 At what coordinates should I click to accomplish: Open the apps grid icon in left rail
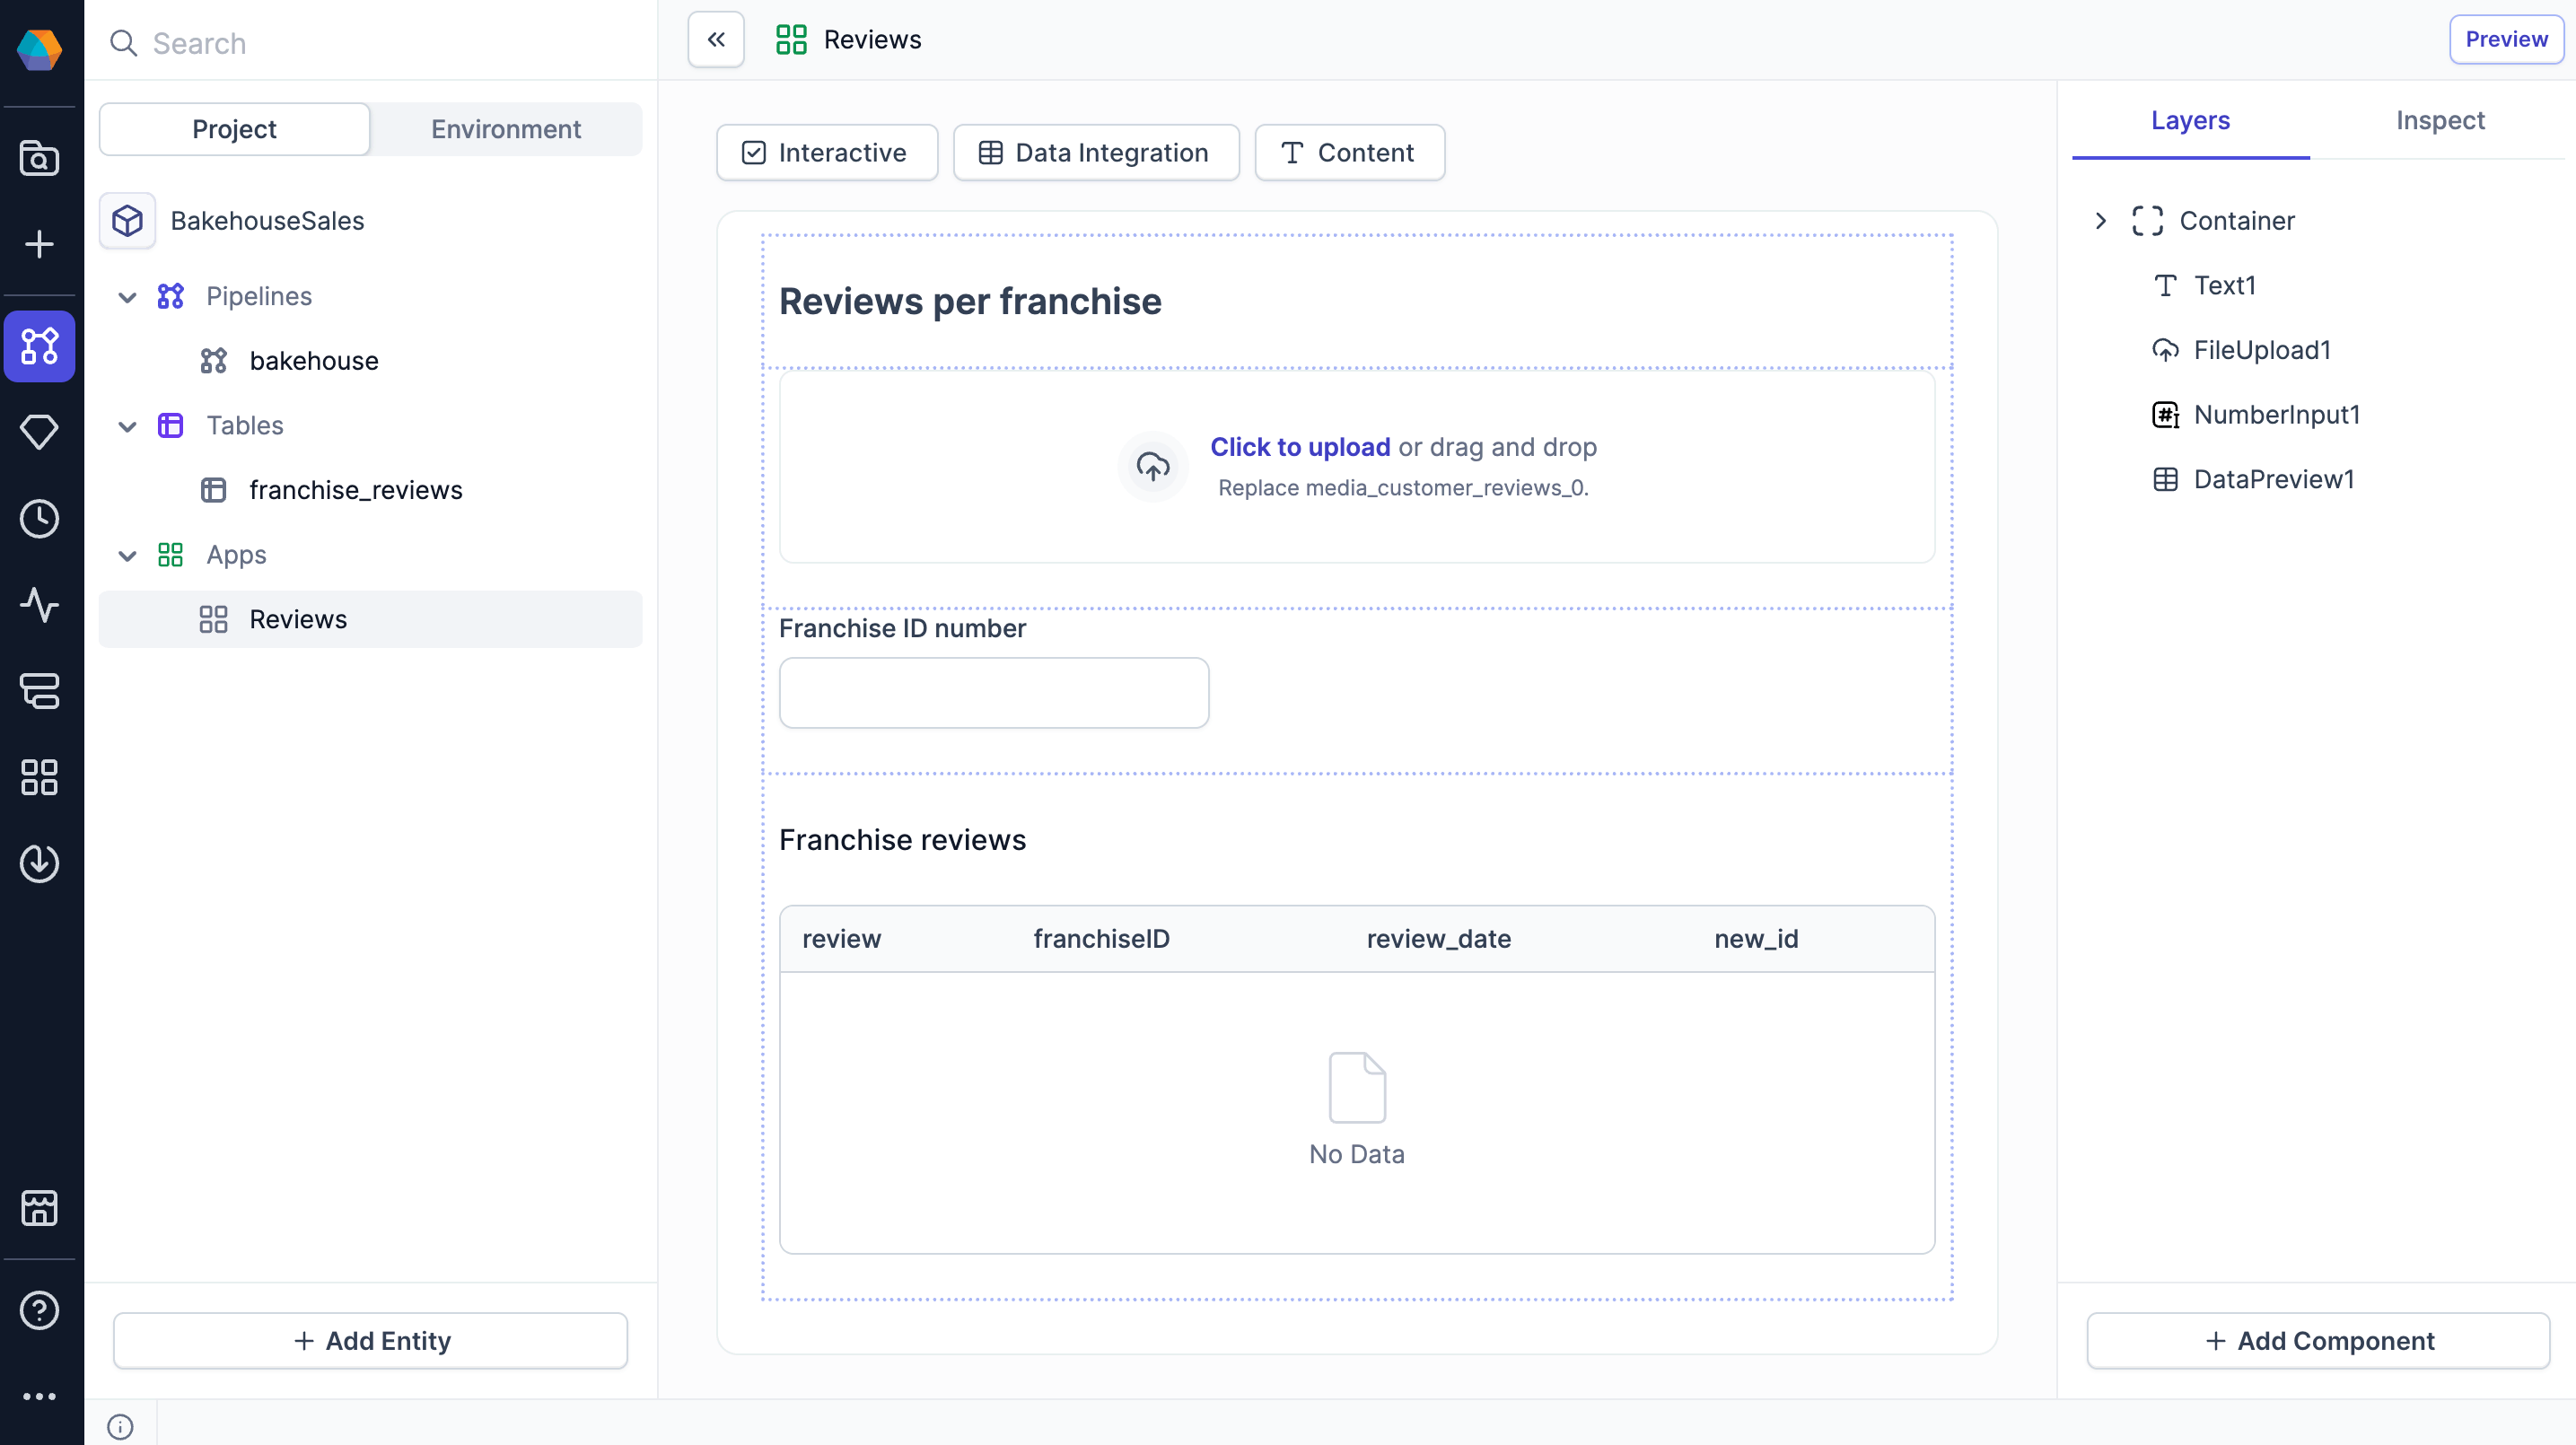pos(39,778)
